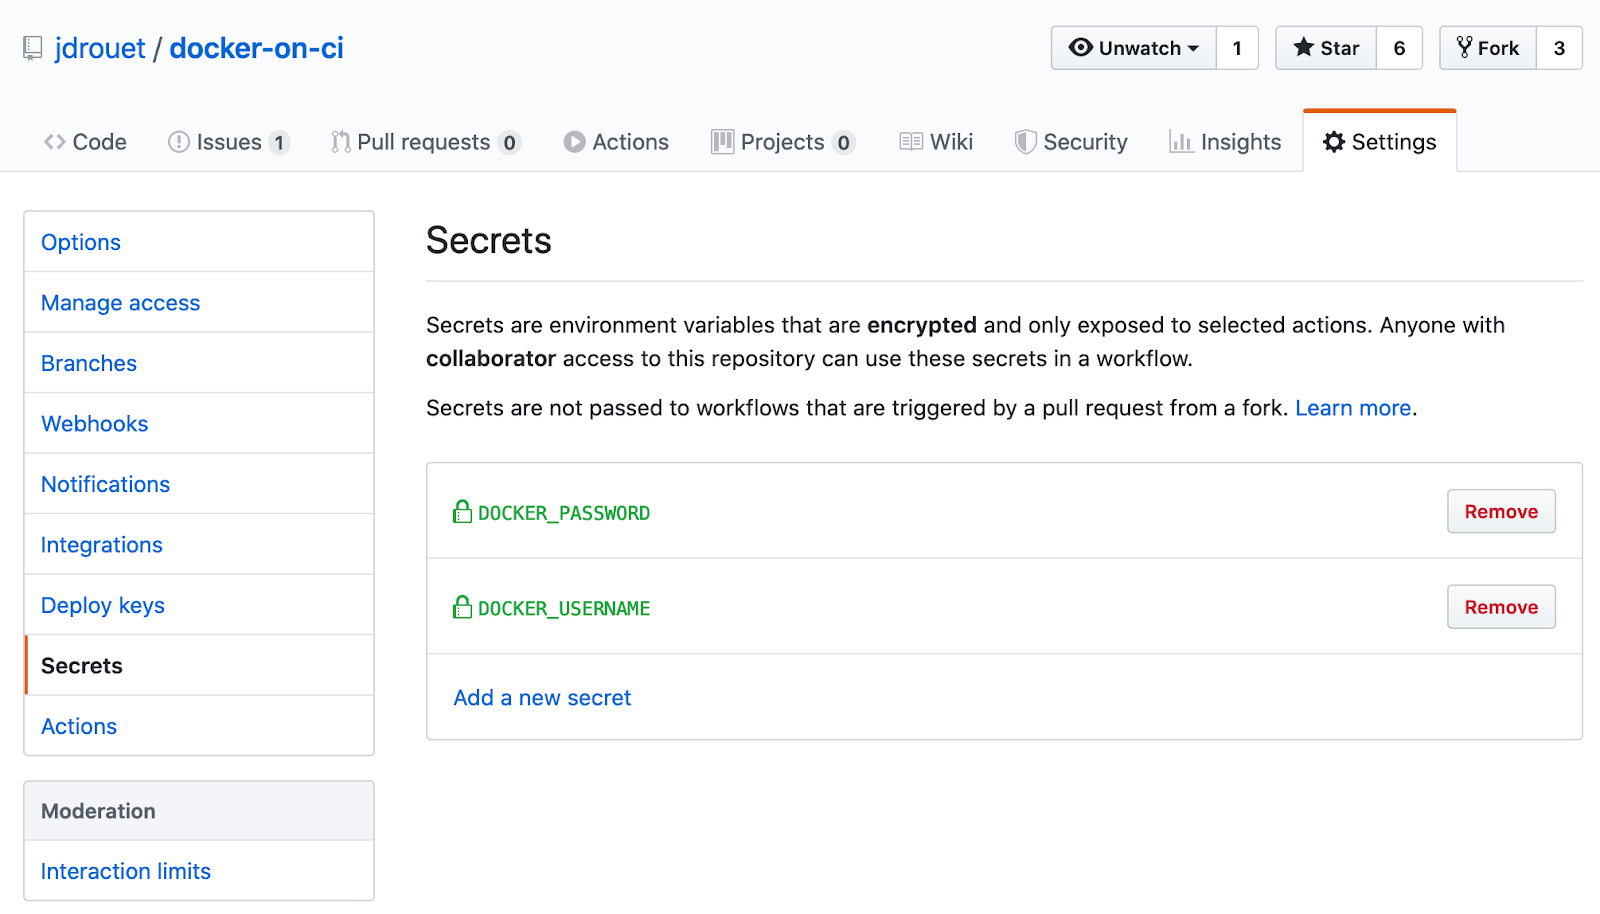The height and width of the screenshot is (914, 1600).
Task: Click the repository book icon beside jdrouet
Action: [33, 48]
